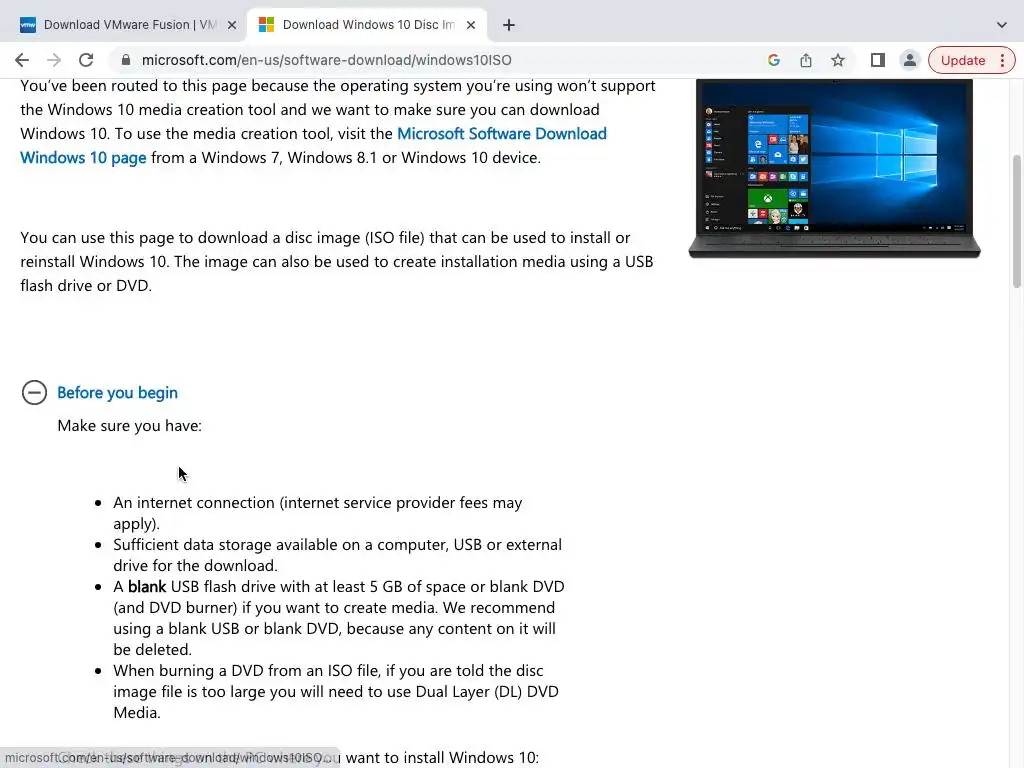Screen dimensions: 1024x768
Task: Click the VMware favicon on first tab
Action: pyautogui.click(x=28, y=25)
